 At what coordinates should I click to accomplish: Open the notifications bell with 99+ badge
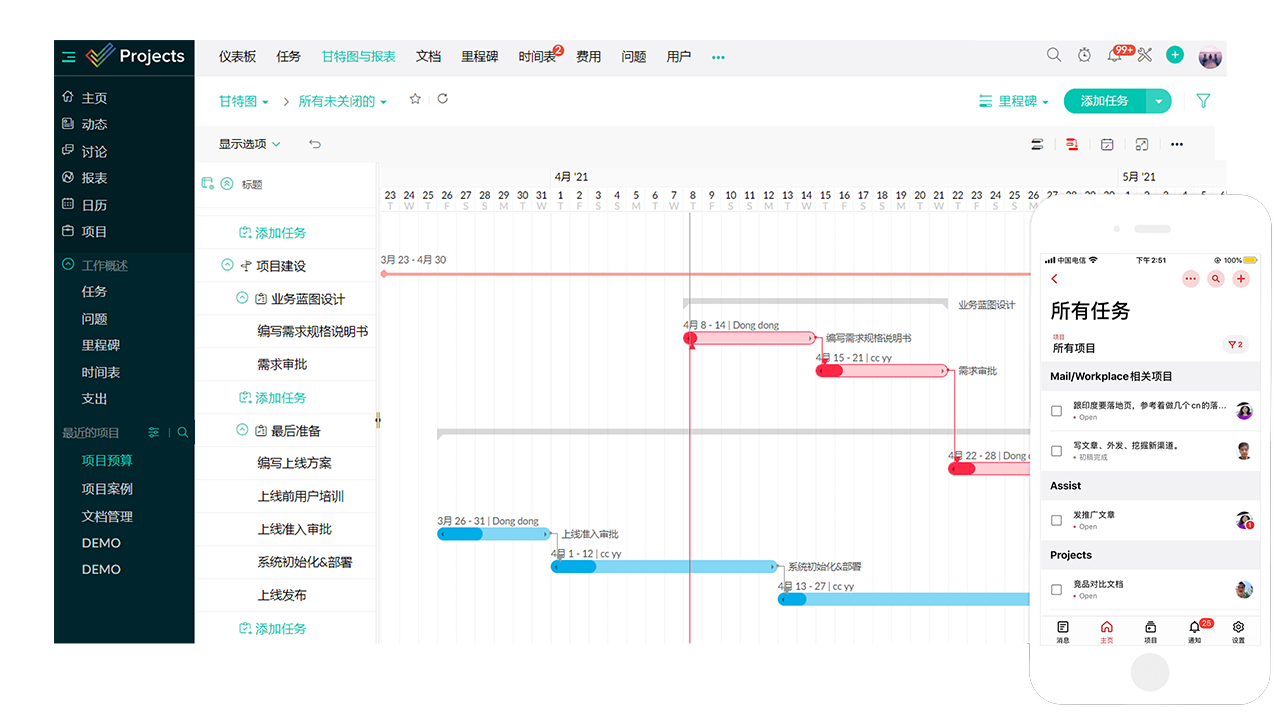coord(1115,55)
